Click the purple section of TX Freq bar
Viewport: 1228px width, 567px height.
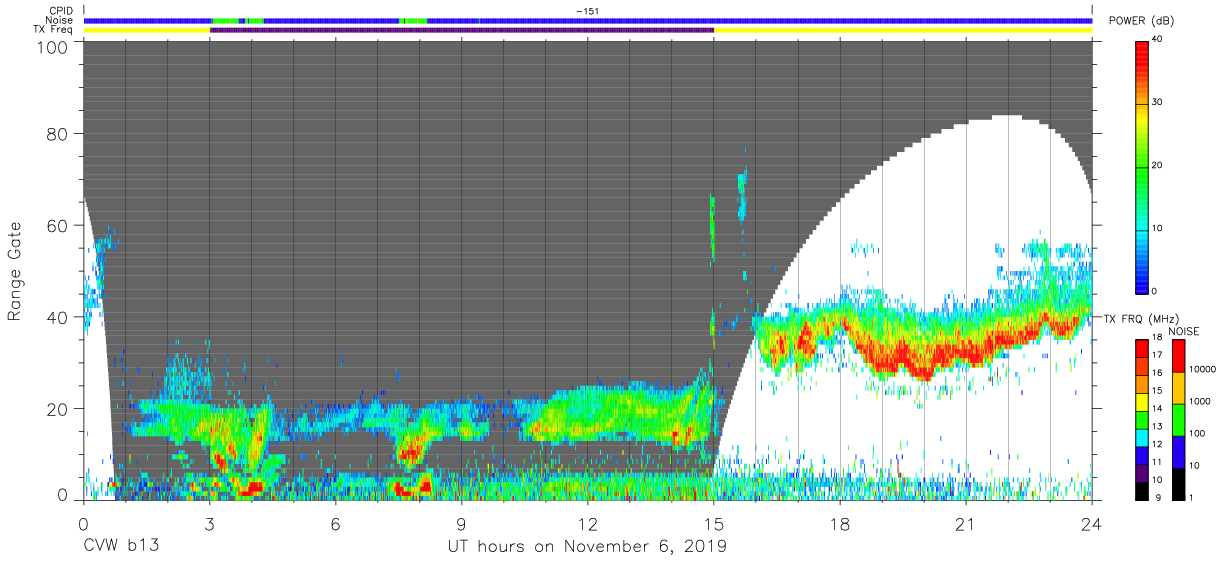pyautogui.click(x=462, y=30)
